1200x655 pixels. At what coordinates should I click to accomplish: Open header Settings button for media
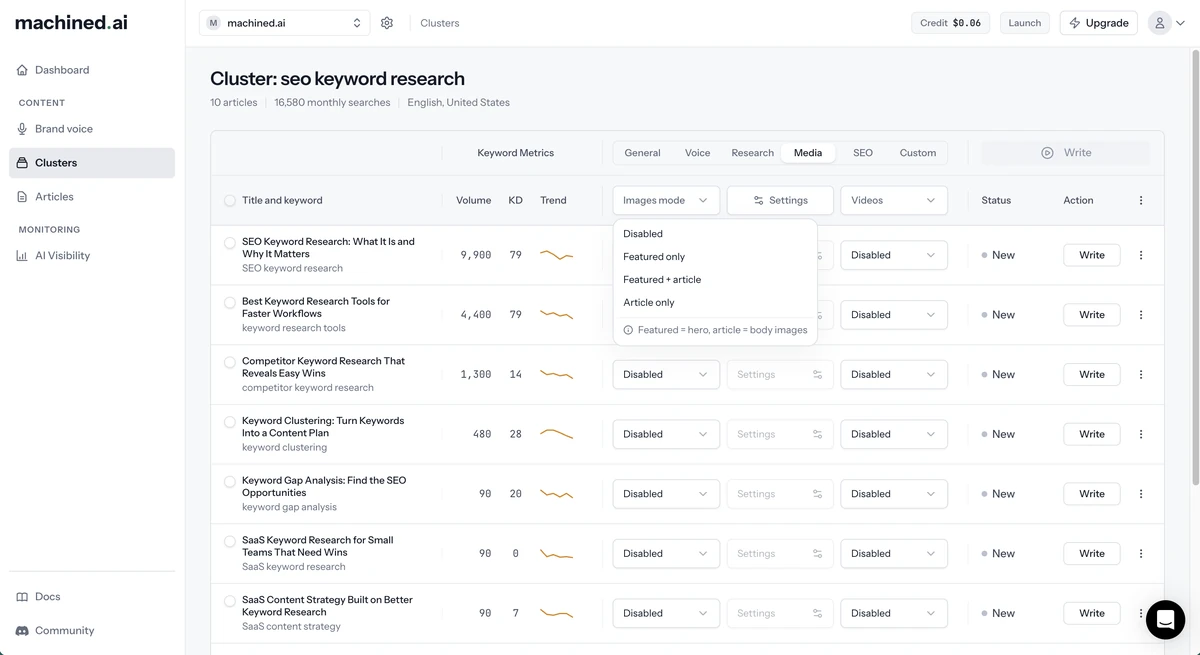(780, 200)
